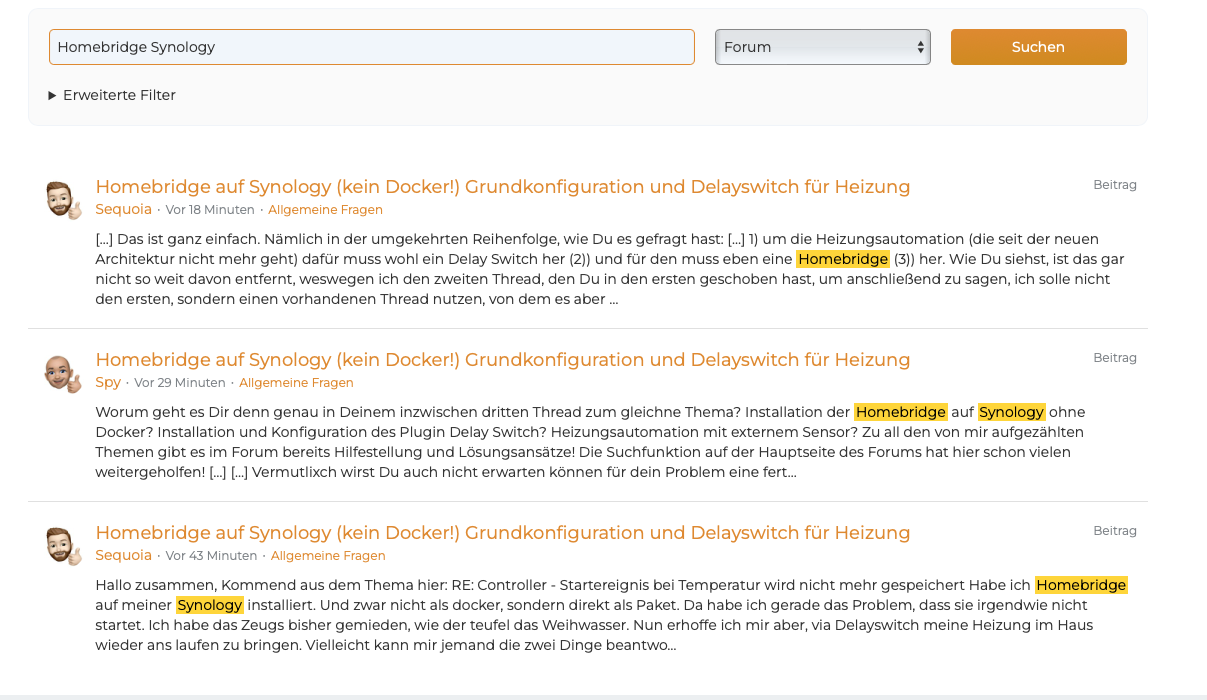Screen dimensions: 1207x700
Task: Click the "Vor 18 Minuten" timestamp
Action: [x=210, y=210]
